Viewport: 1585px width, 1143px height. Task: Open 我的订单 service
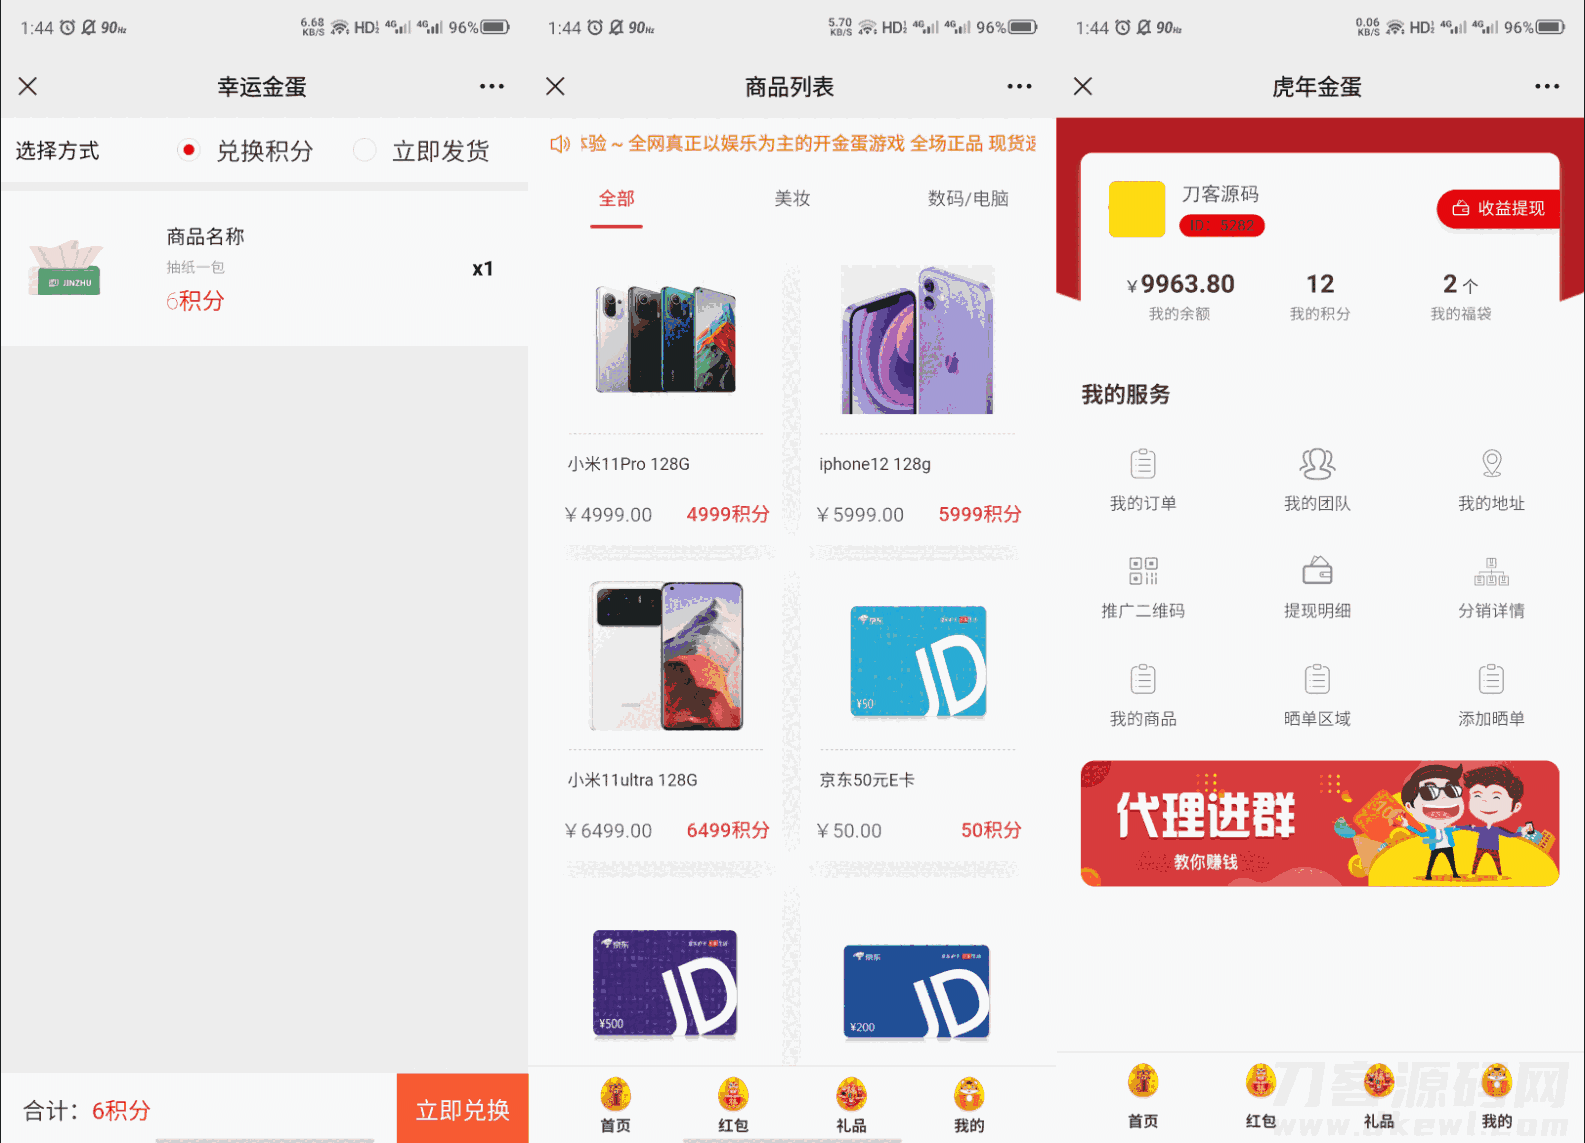[1143, 480]
